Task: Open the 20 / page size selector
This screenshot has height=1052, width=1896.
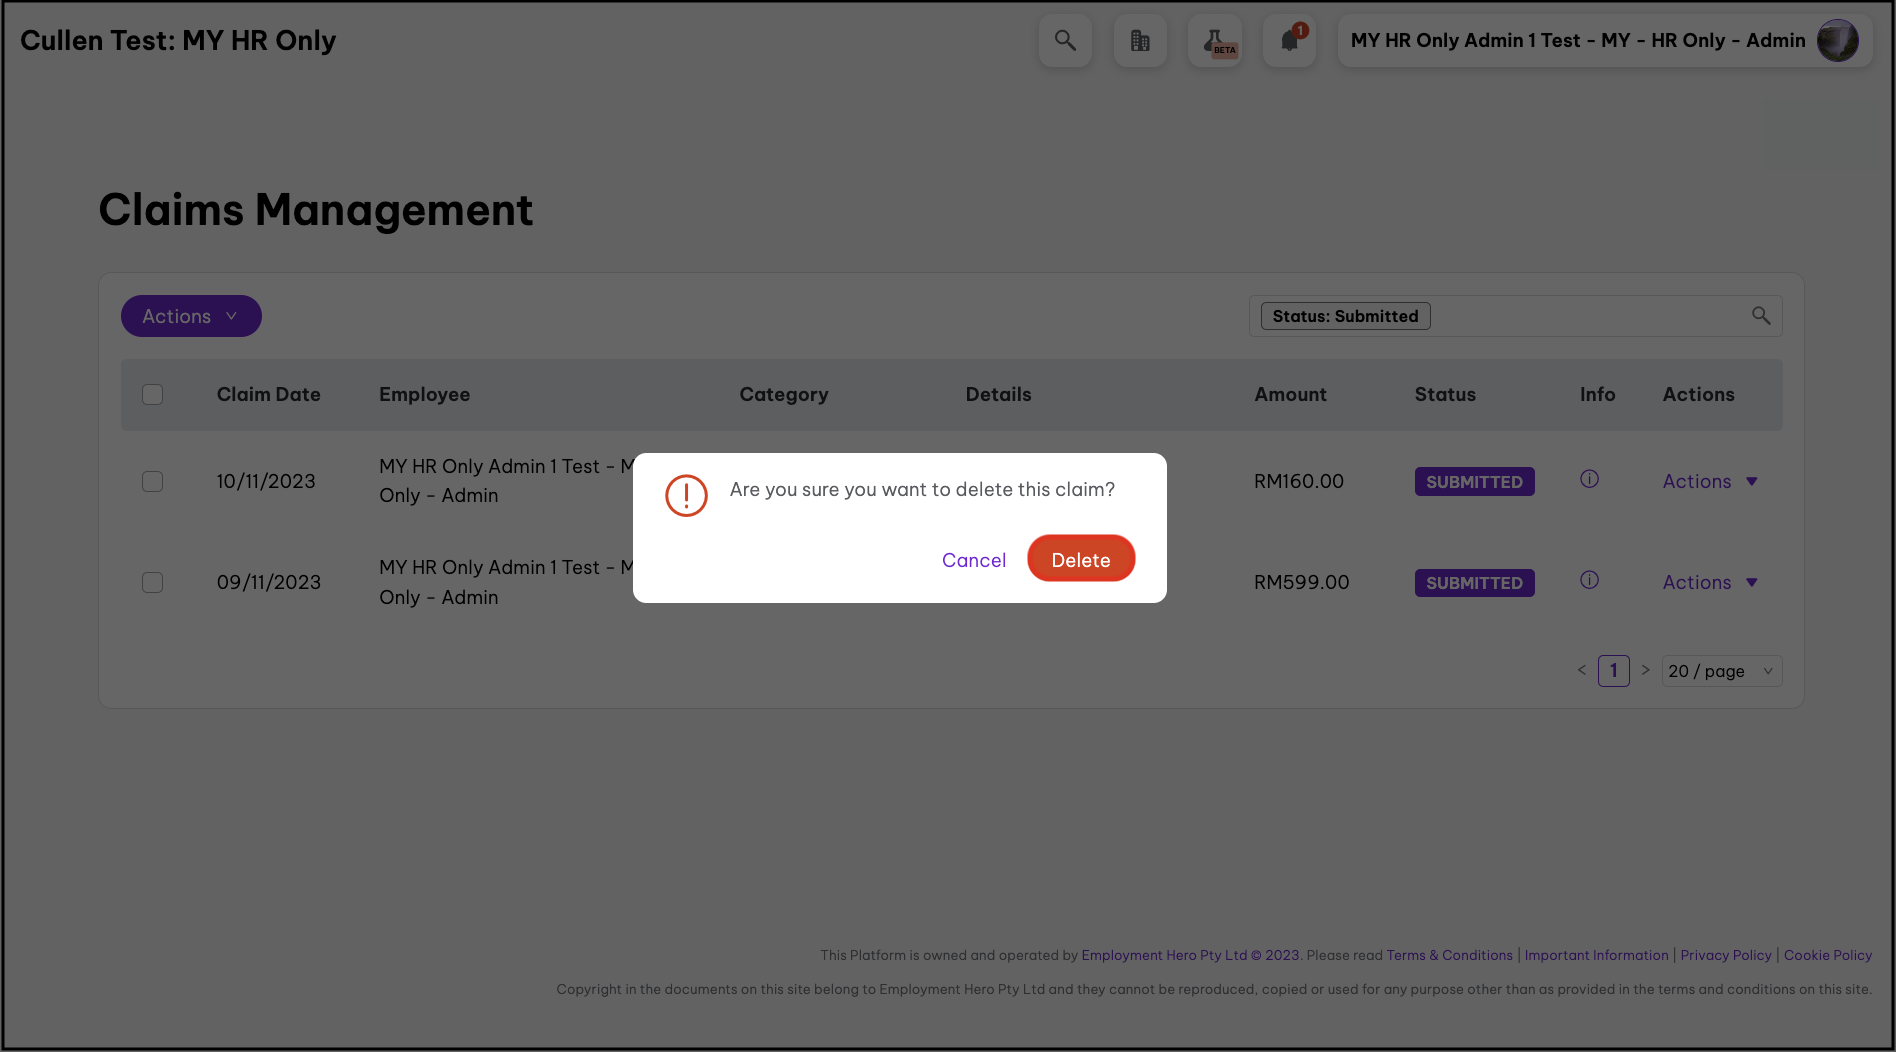Action: click(x=1721, y=671)
